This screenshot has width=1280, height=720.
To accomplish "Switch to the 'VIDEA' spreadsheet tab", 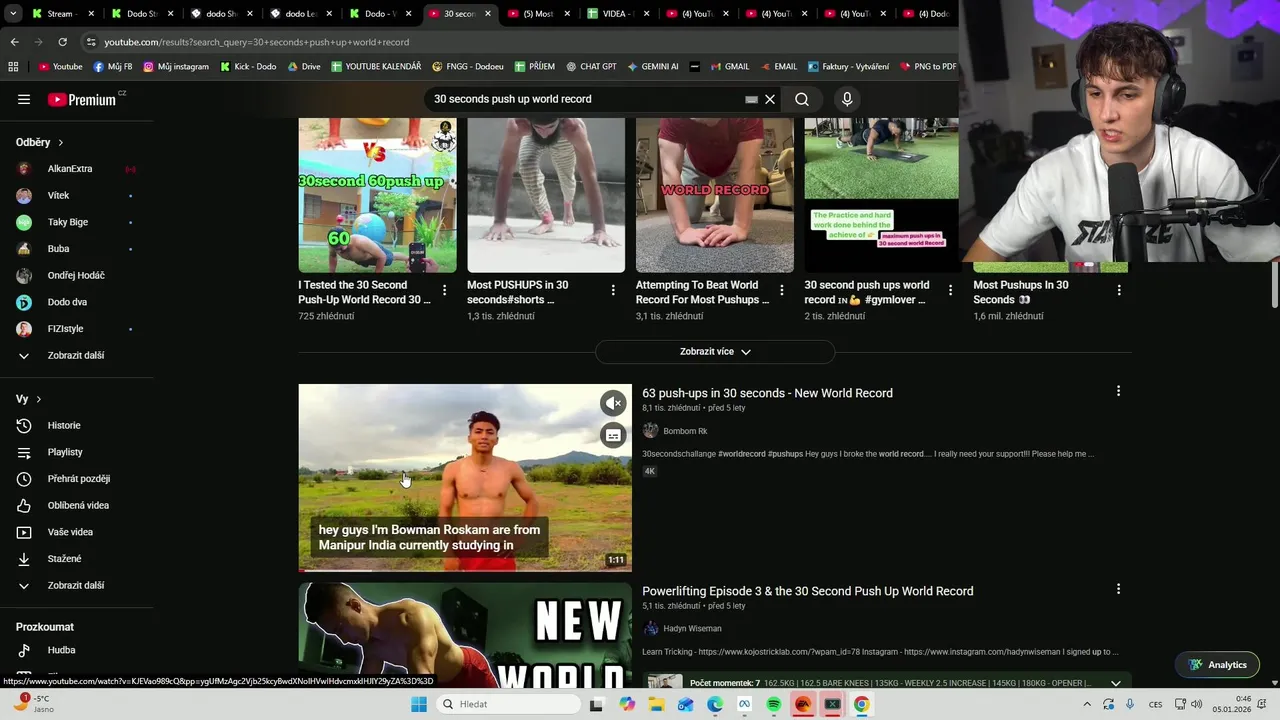I will coord(619,14).
